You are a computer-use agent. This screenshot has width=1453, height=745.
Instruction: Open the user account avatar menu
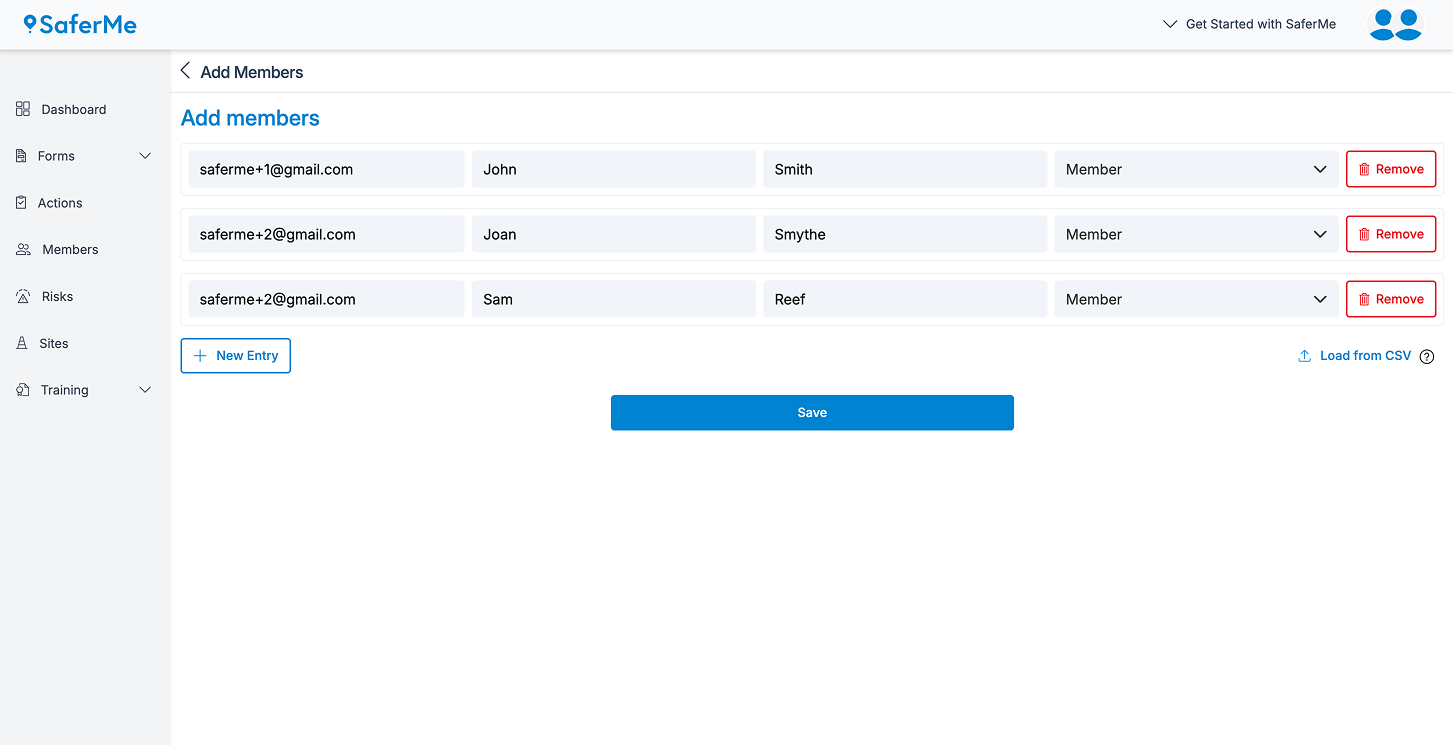click(x=1395, y=24)
